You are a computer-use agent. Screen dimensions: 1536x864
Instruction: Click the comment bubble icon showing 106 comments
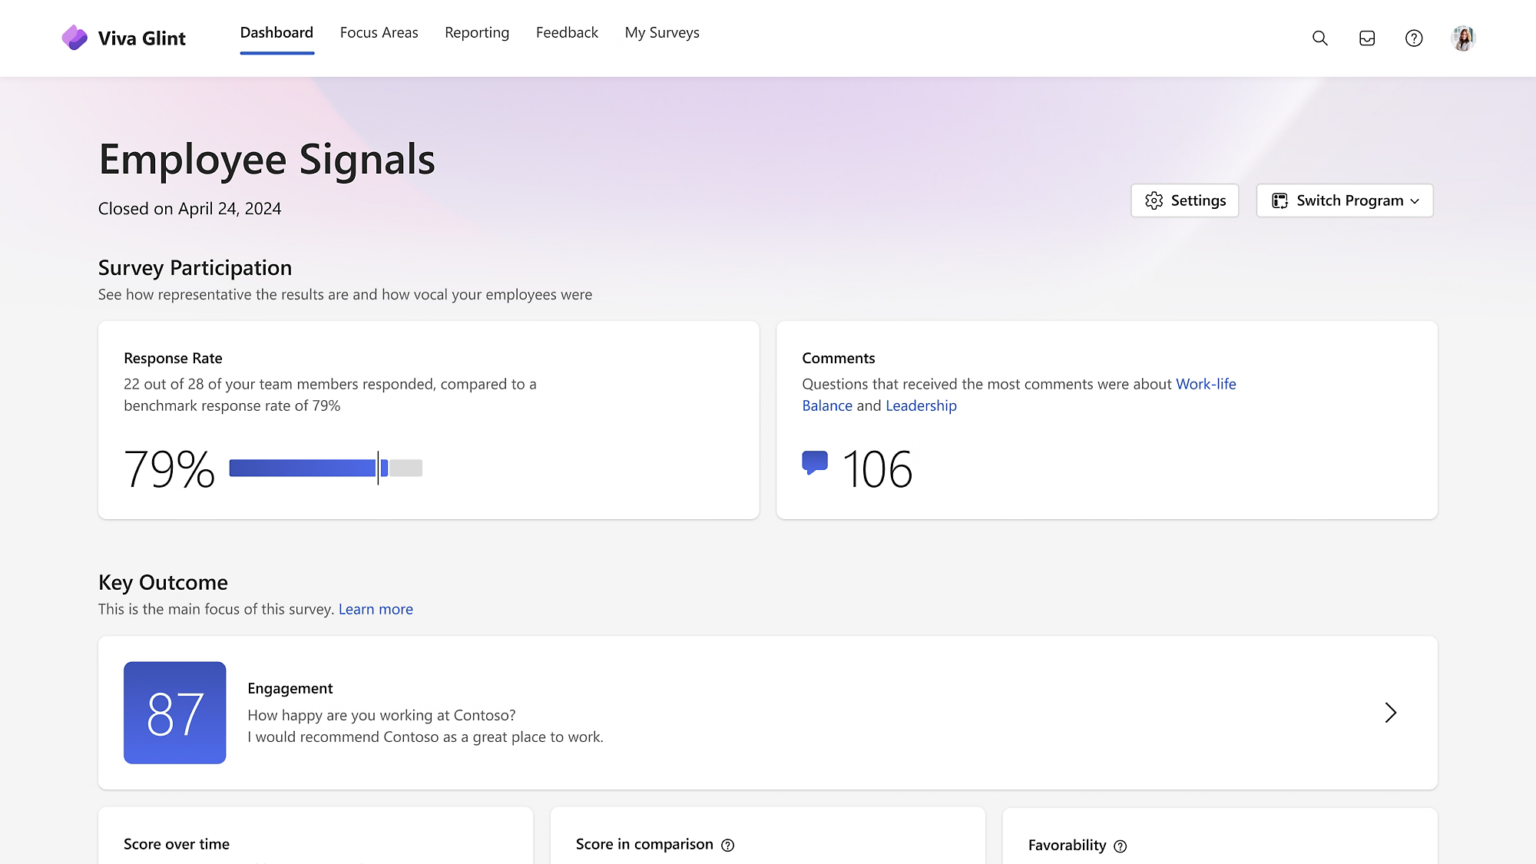(x=815, y=462)
